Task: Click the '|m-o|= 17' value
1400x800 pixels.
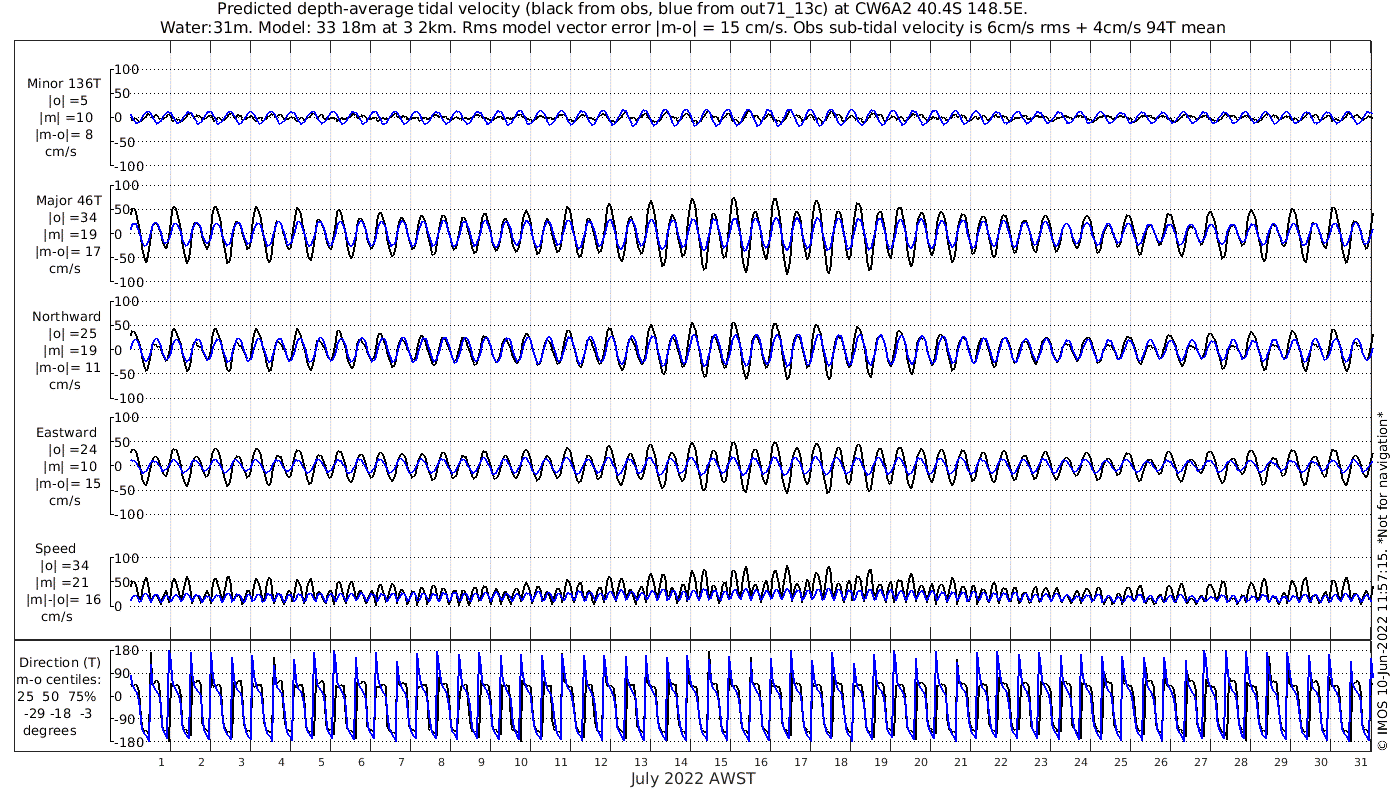Action: (x=67, y=251)
